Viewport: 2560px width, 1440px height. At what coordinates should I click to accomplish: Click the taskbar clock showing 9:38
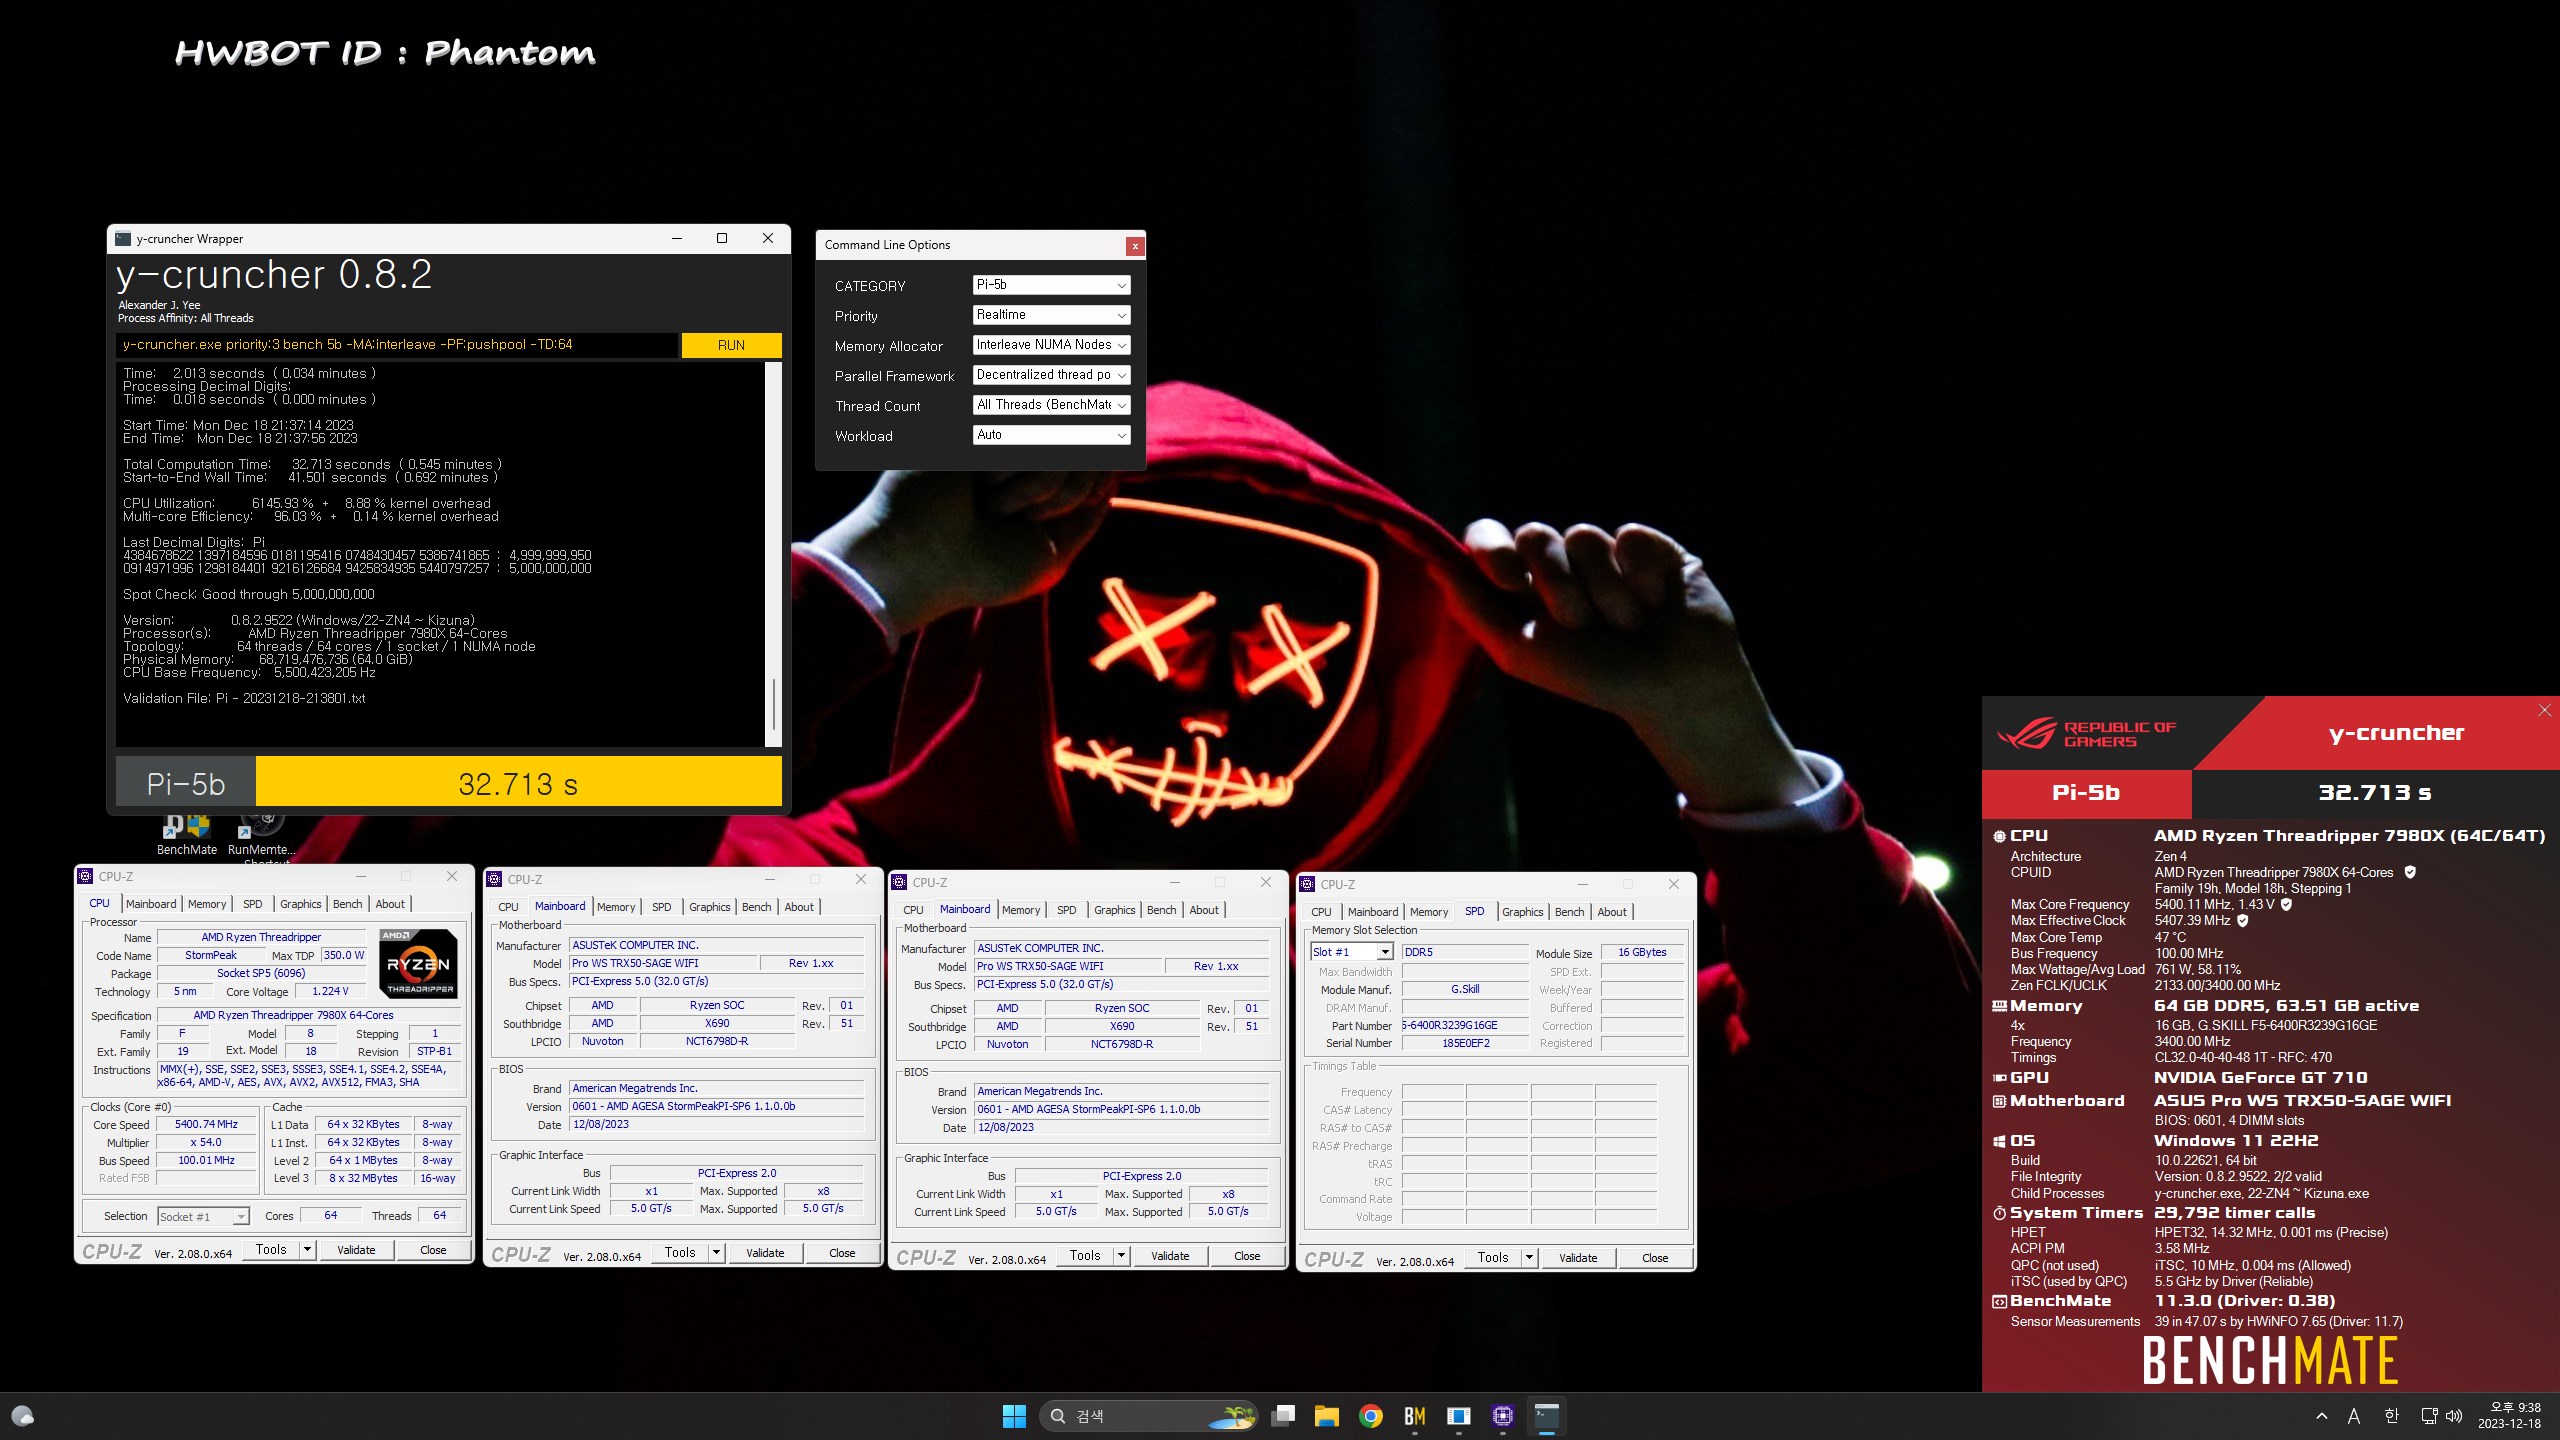2509,1416
